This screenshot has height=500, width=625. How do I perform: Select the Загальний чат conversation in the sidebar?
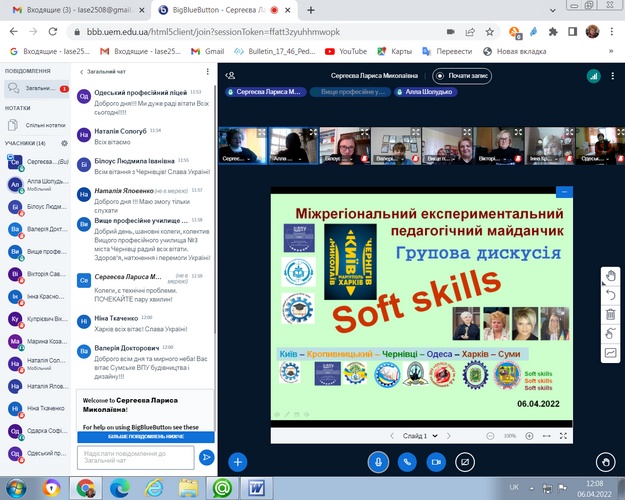38,89
